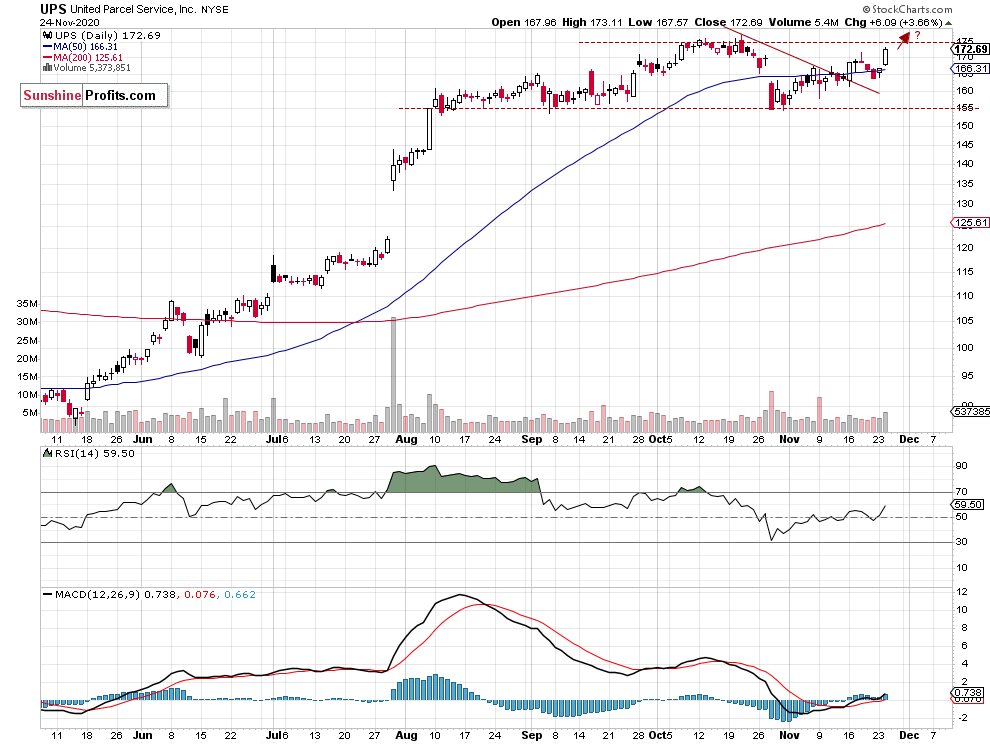Click the MACD(12,26,9) panel label

tap(98, 594)
